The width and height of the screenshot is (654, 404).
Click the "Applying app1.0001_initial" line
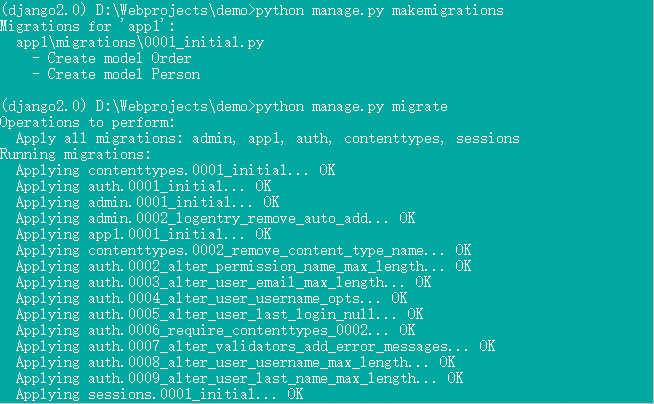[x=143, y=234]
